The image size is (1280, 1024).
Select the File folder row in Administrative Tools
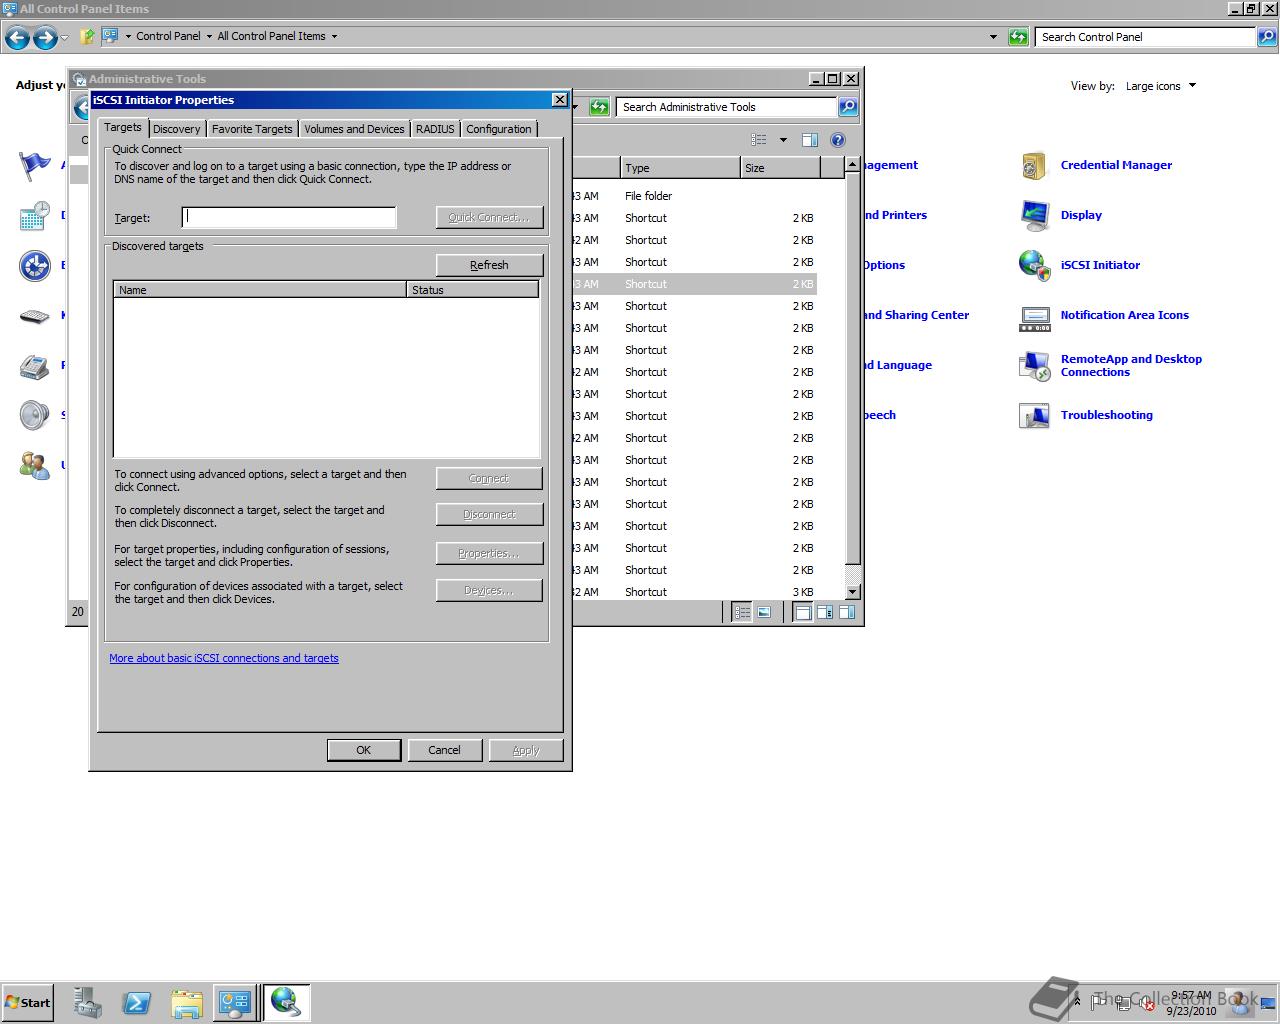(695, 196)
